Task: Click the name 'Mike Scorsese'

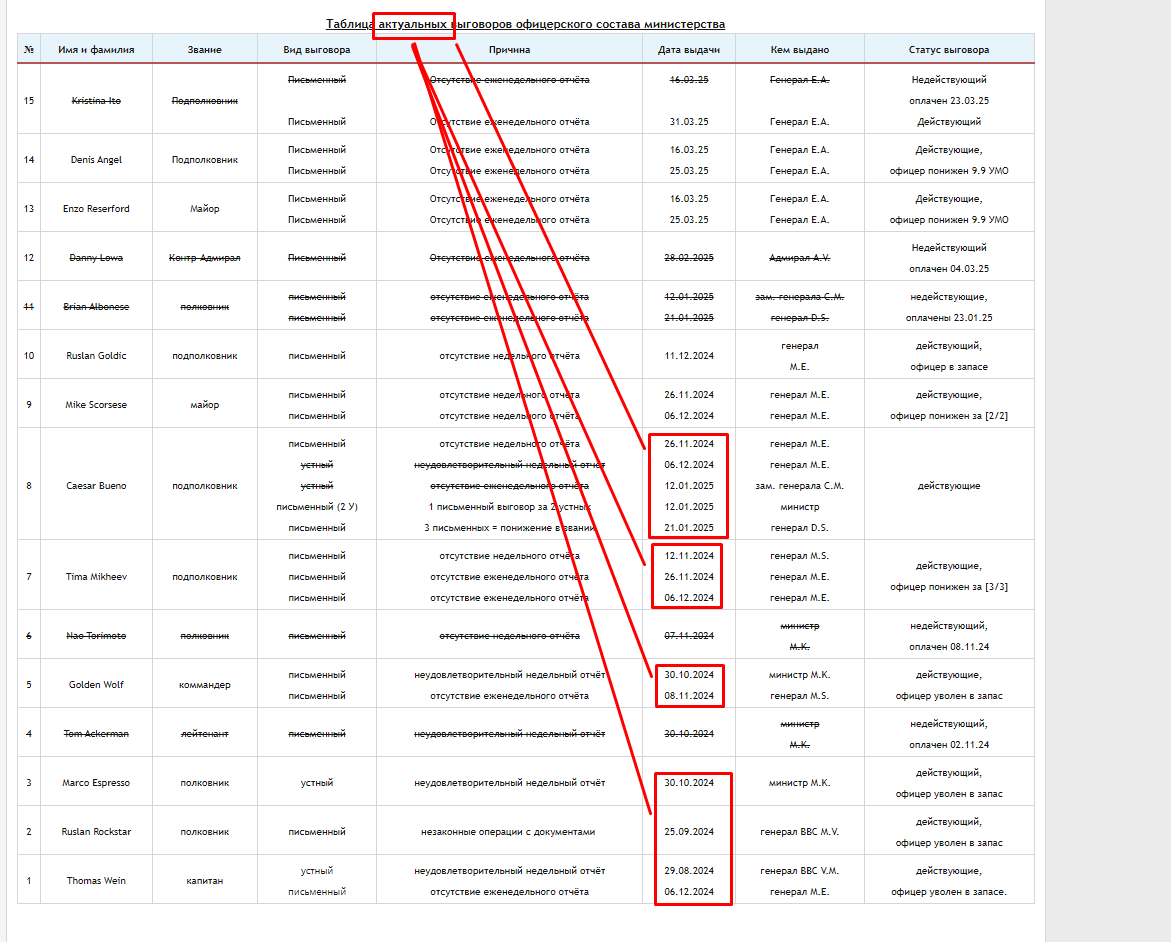Action: pos(96,405)
